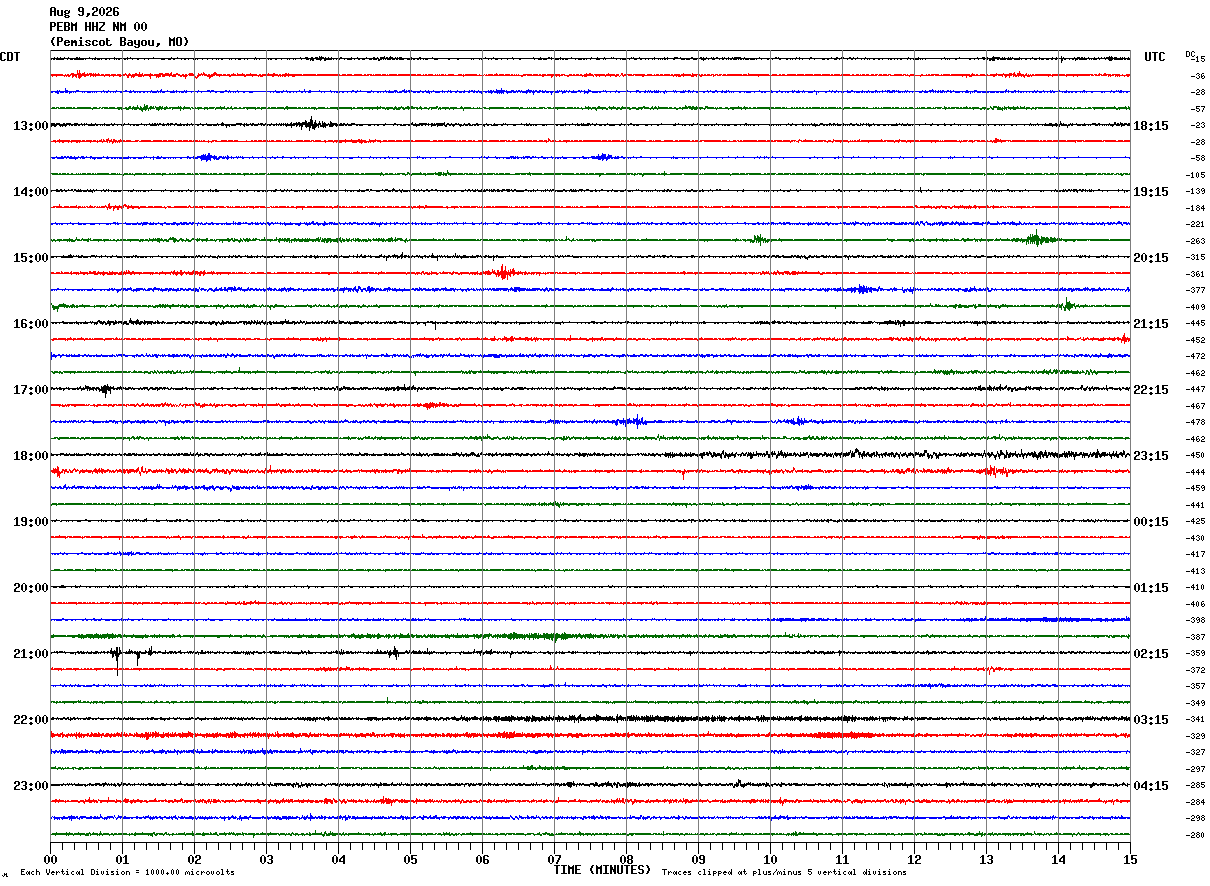Screen dimensions: 1210x886
Task: Click the 04:15 UTC time label
Action: click(x=1151, y=786)
